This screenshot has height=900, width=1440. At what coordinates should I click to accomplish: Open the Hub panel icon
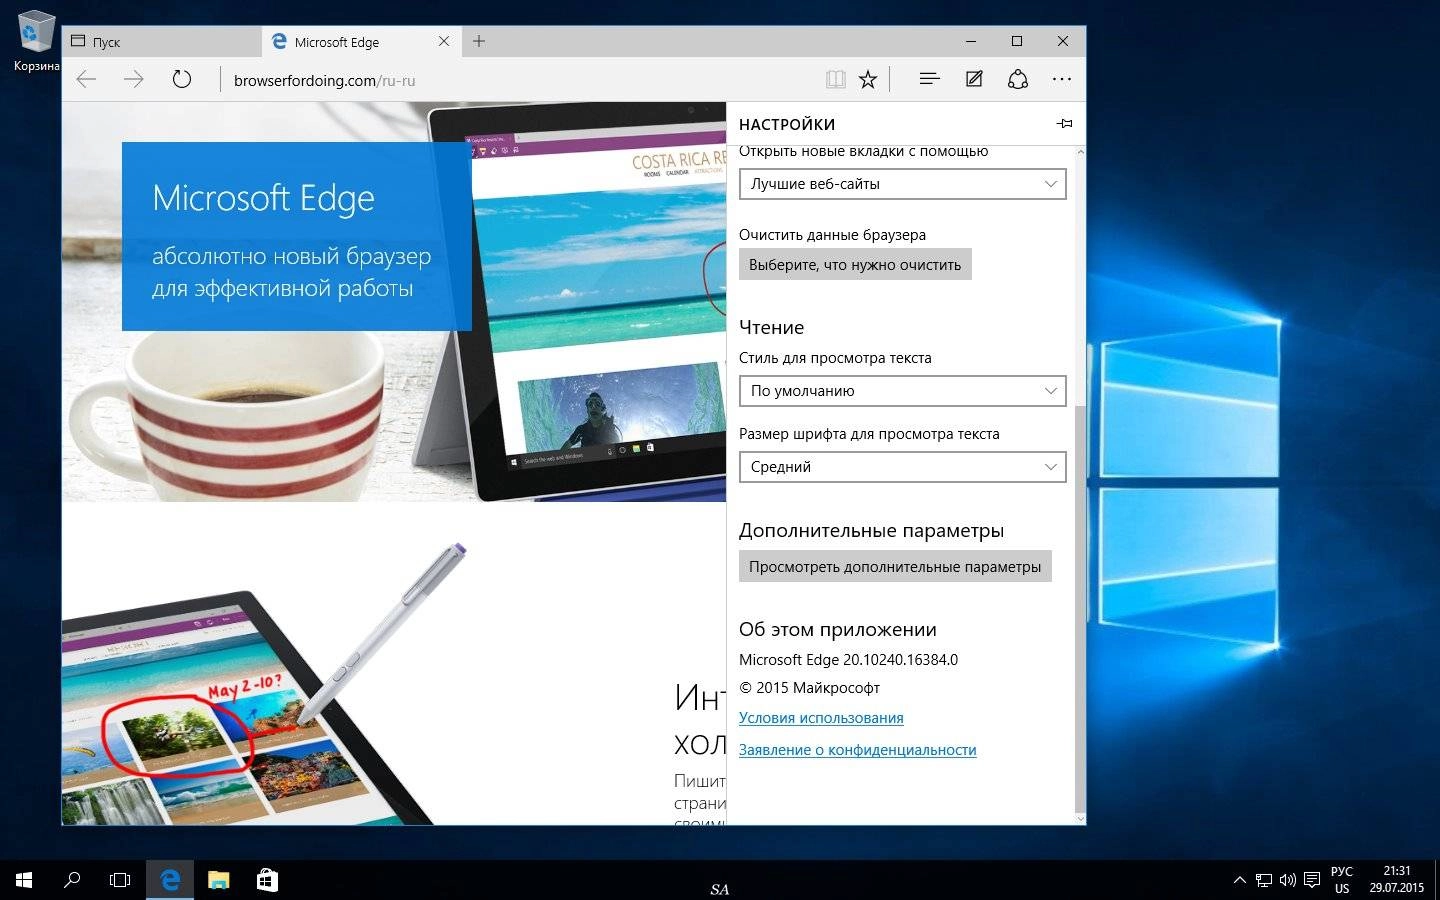click(x=929, y=79)
